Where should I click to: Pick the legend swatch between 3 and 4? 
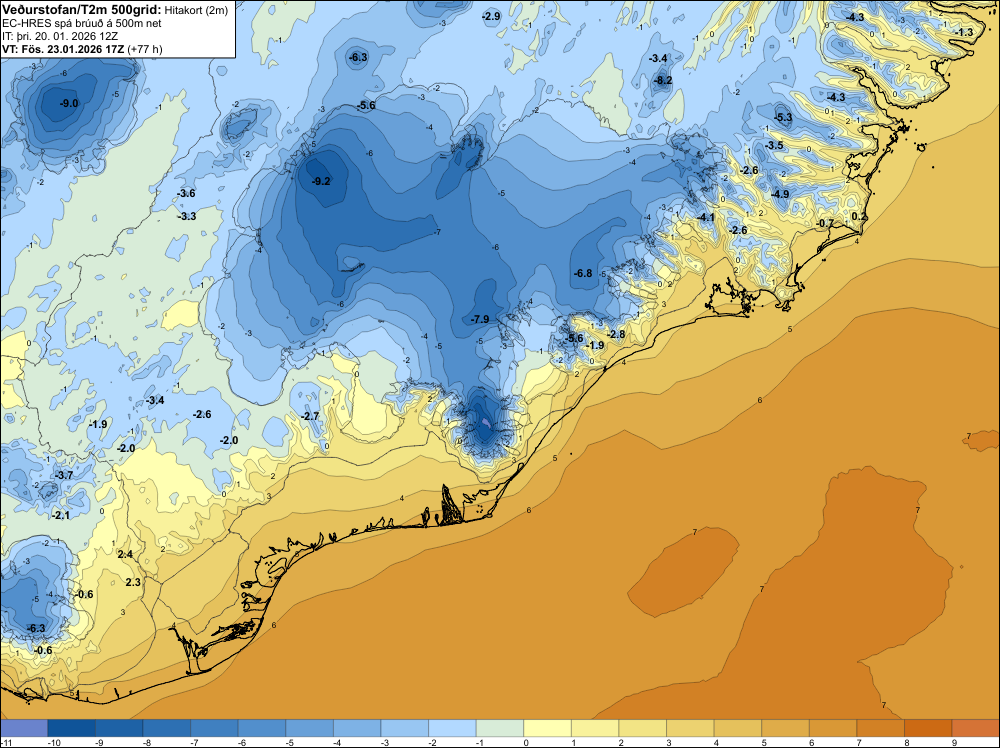pos(691,727)
